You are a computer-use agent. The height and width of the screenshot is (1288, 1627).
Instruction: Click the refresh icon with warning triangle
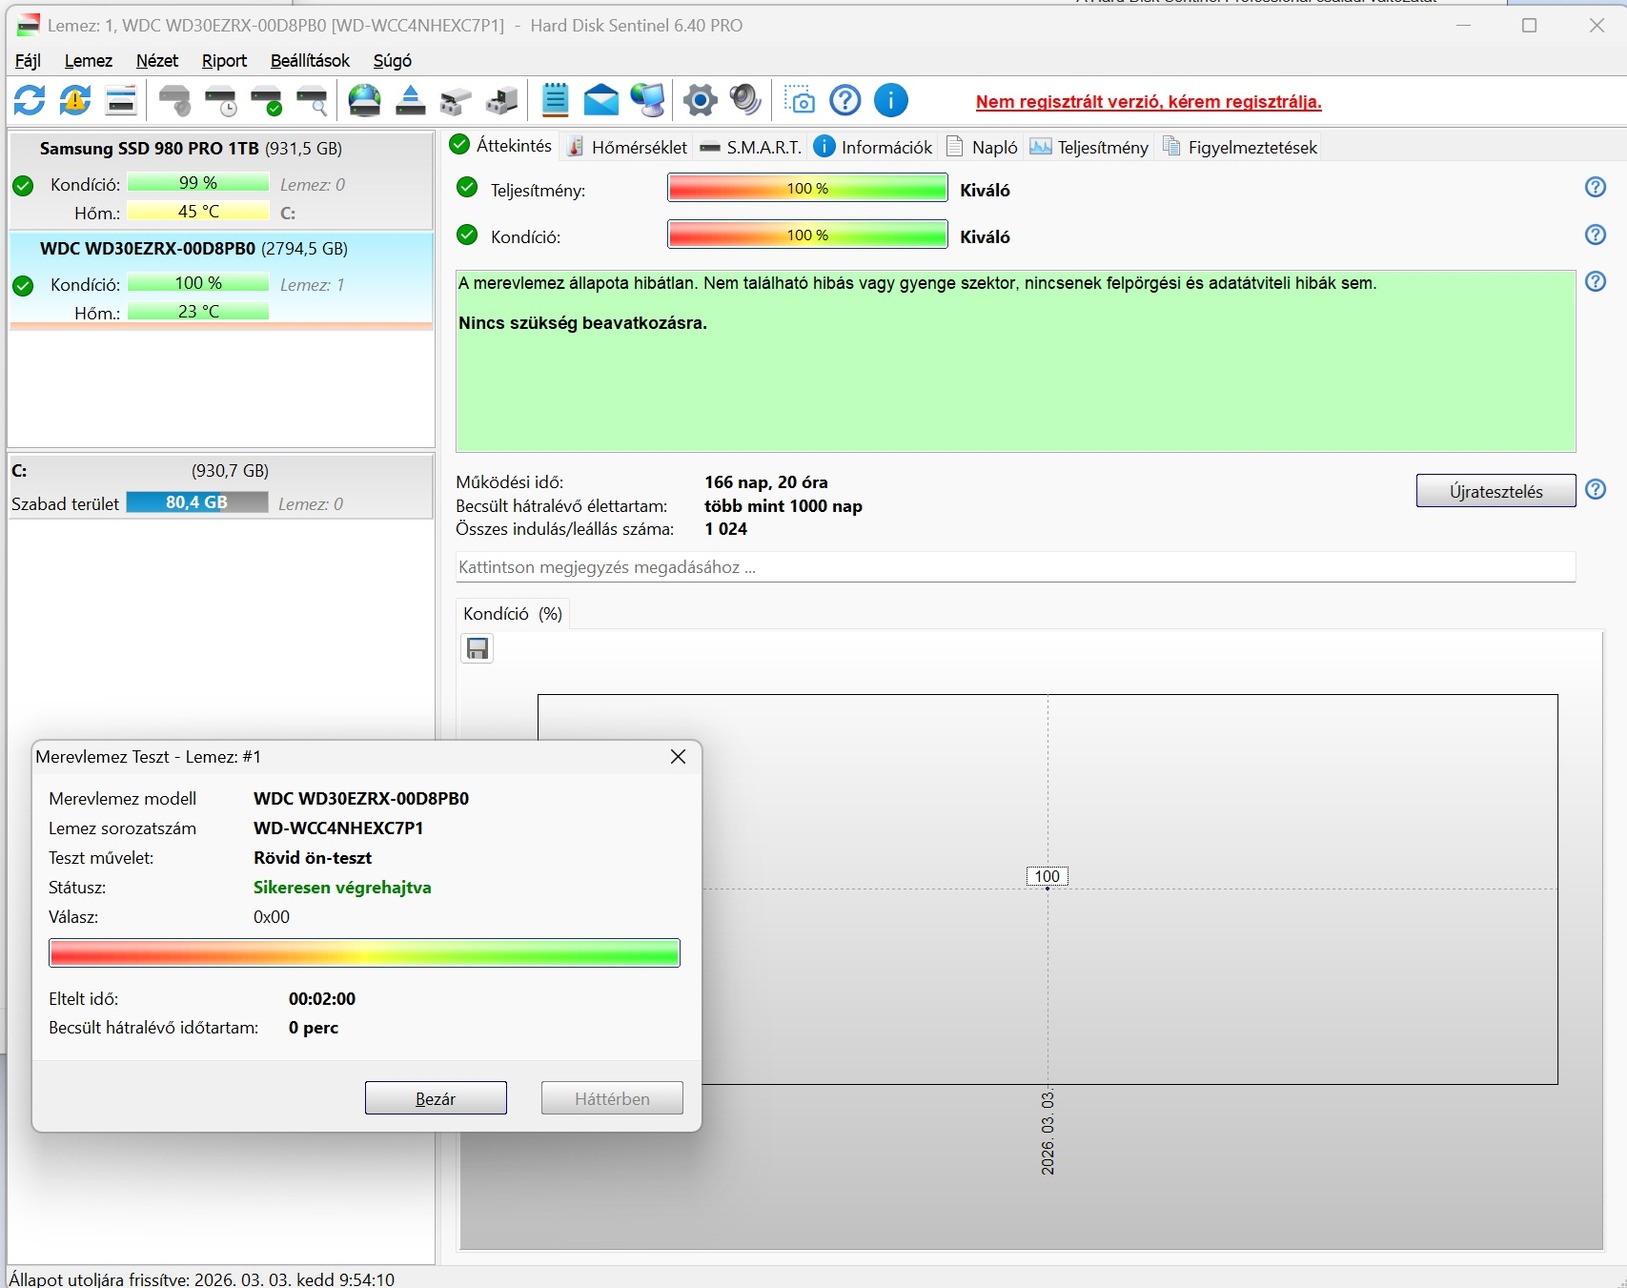tap(75, 100)
